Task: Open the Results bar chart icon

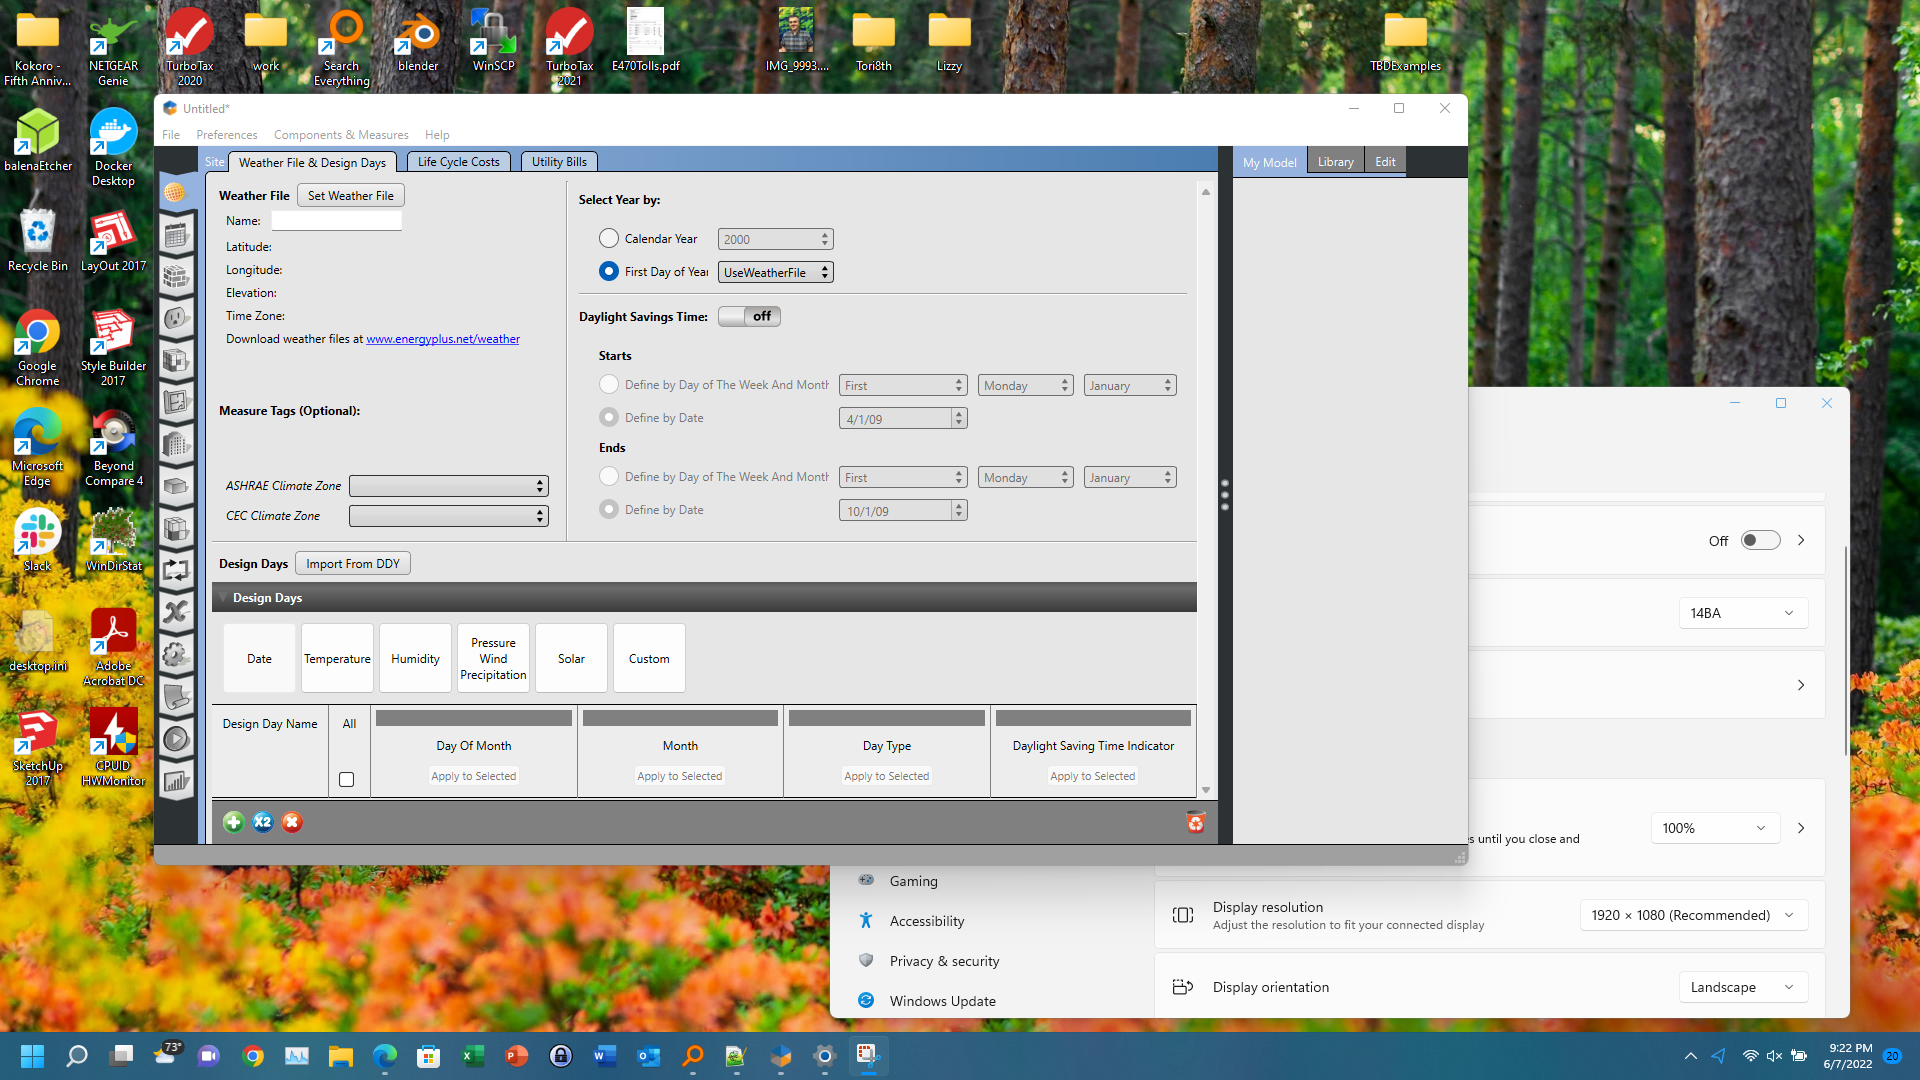Action: tap(177, 780)
